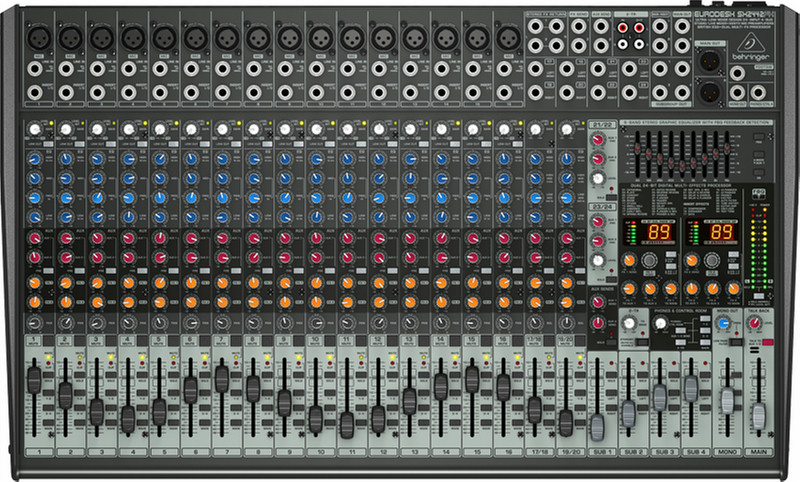Toggle the channel 1 low cut switch
The width and height of the screenshot is (800, 482).
pos(46,141)
